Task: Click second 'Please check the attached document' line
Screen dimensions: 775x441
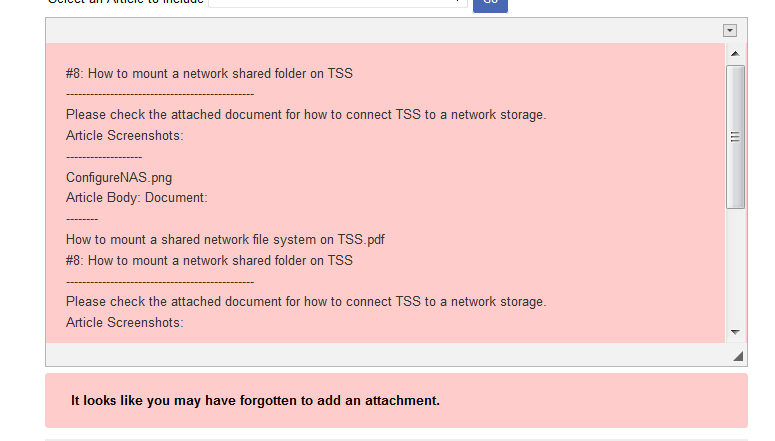Action: click(306, 302)
